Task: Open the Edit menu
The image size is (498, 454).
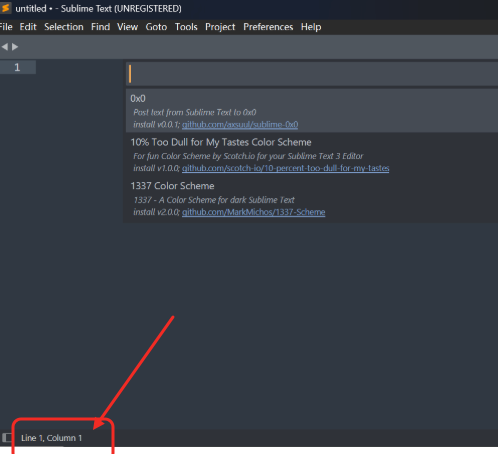Action: 28,27
